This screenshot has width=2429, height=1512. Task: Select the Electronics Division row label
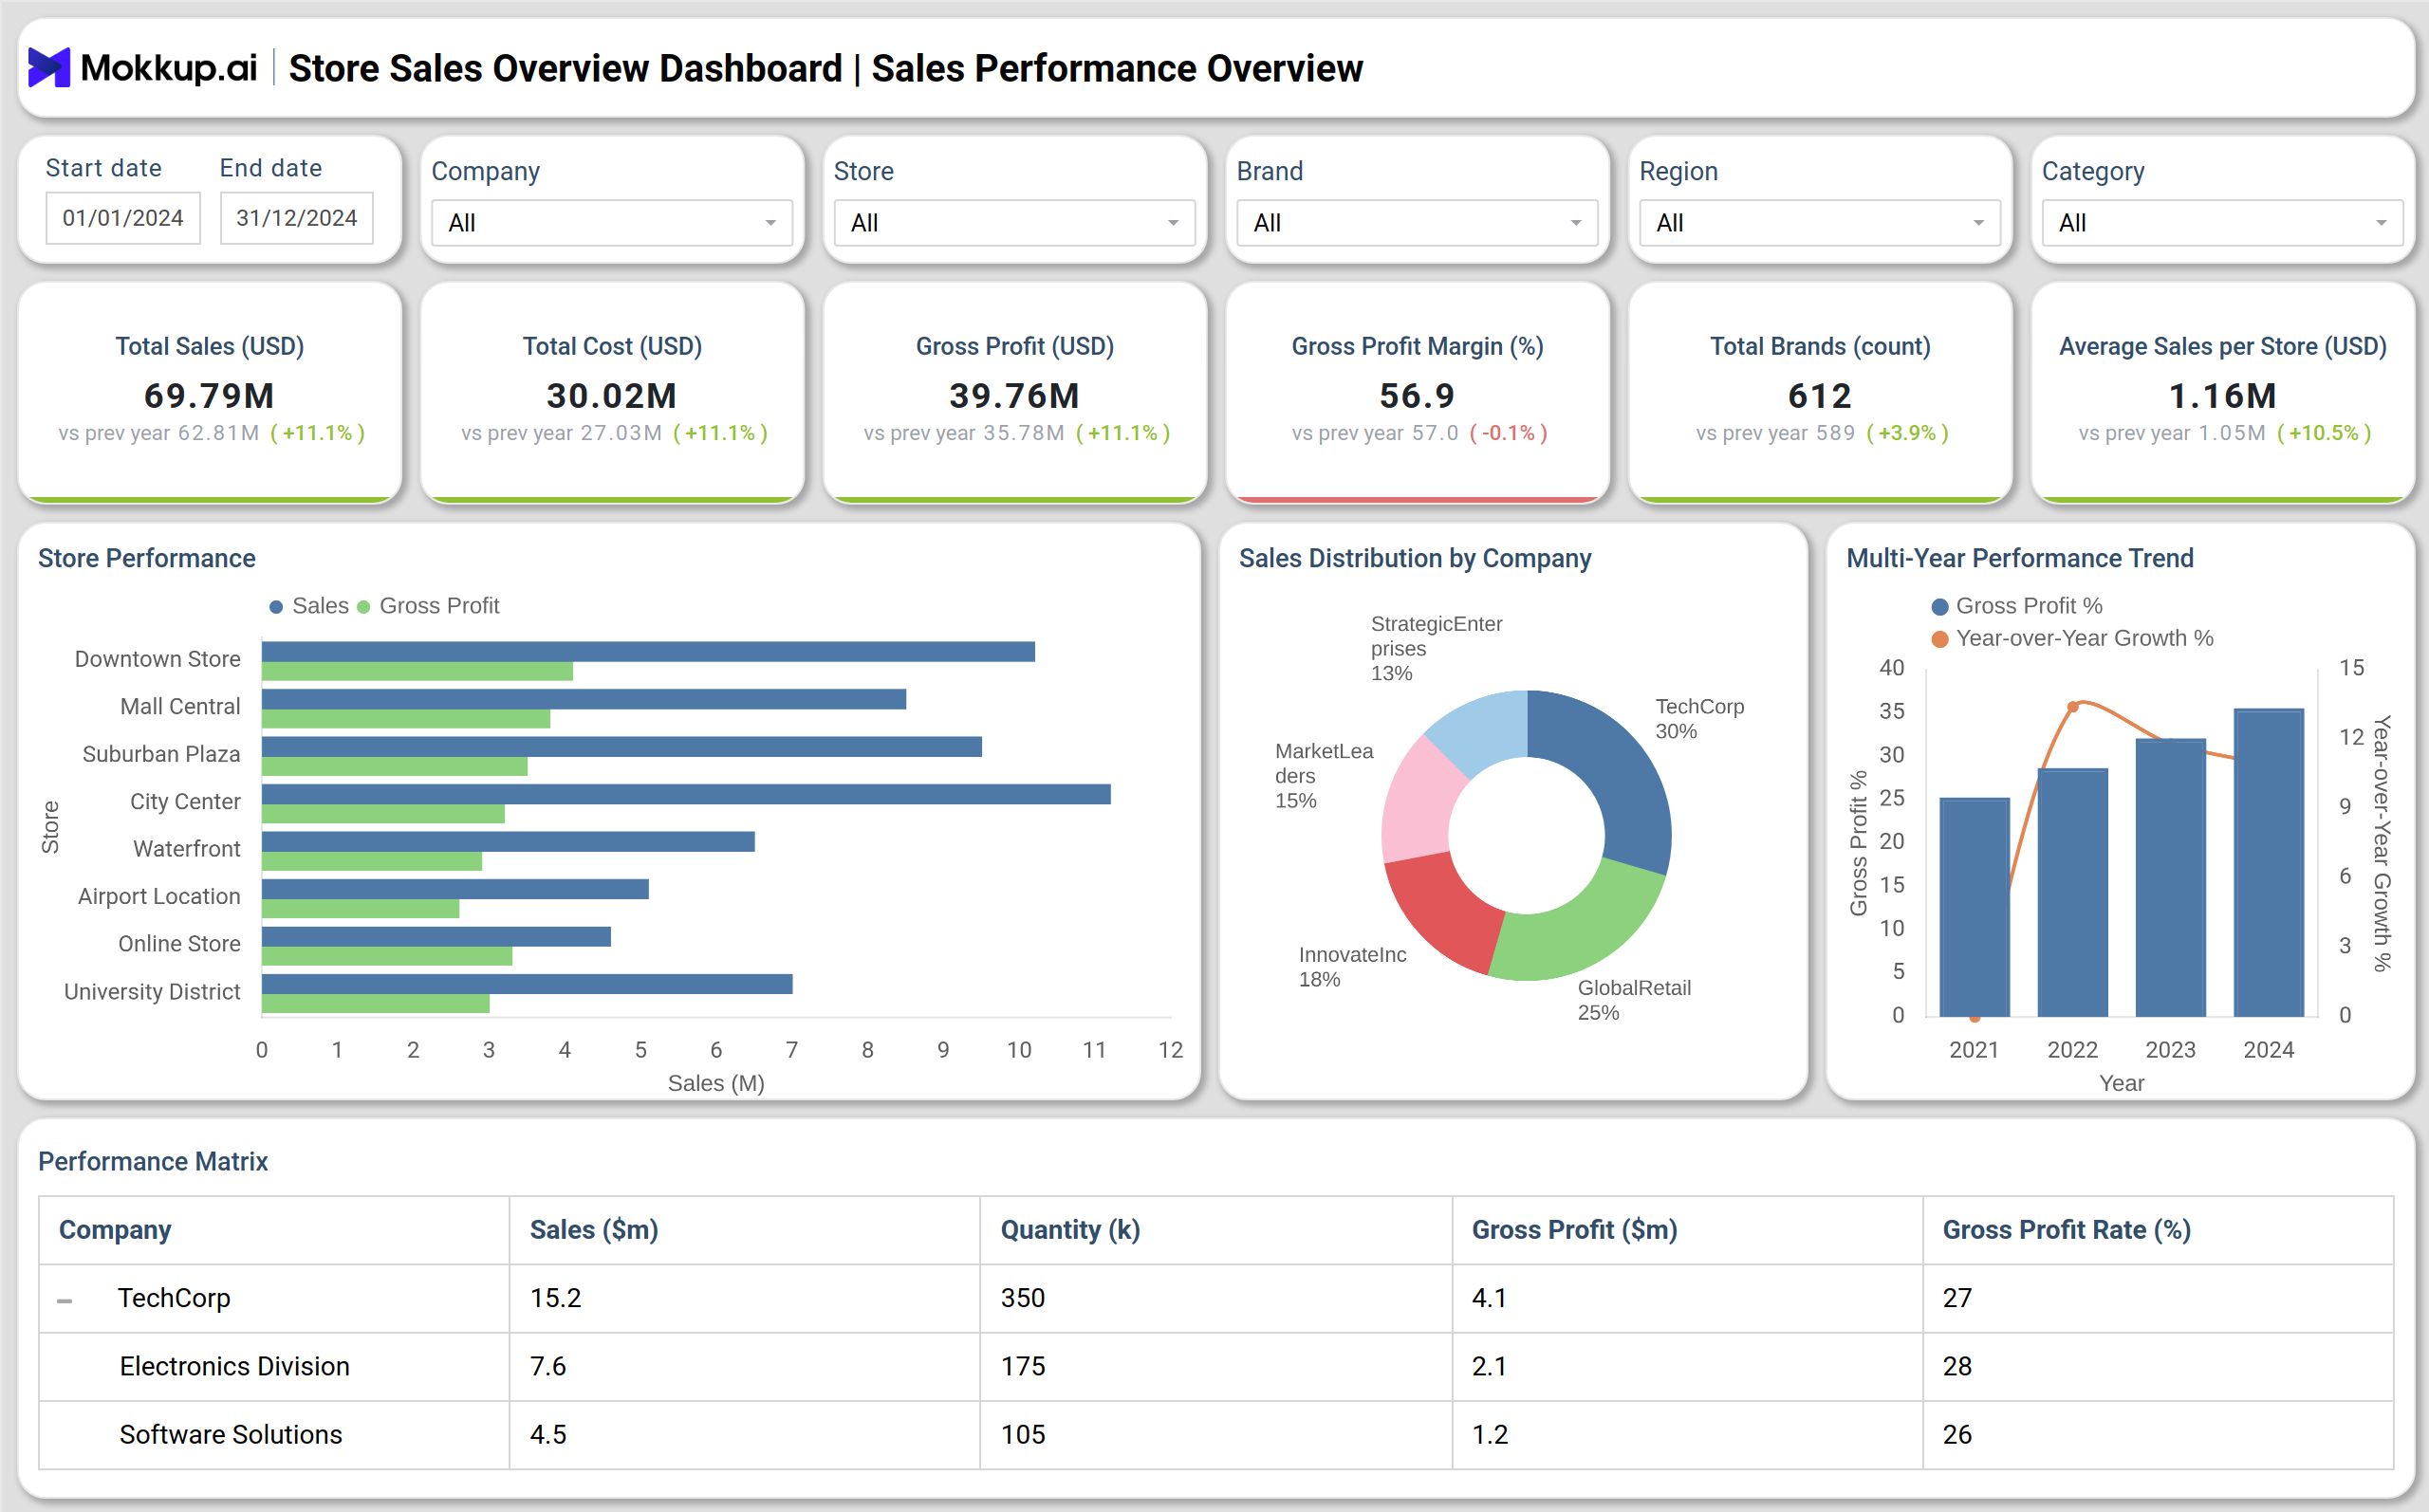click(235, 1366)
